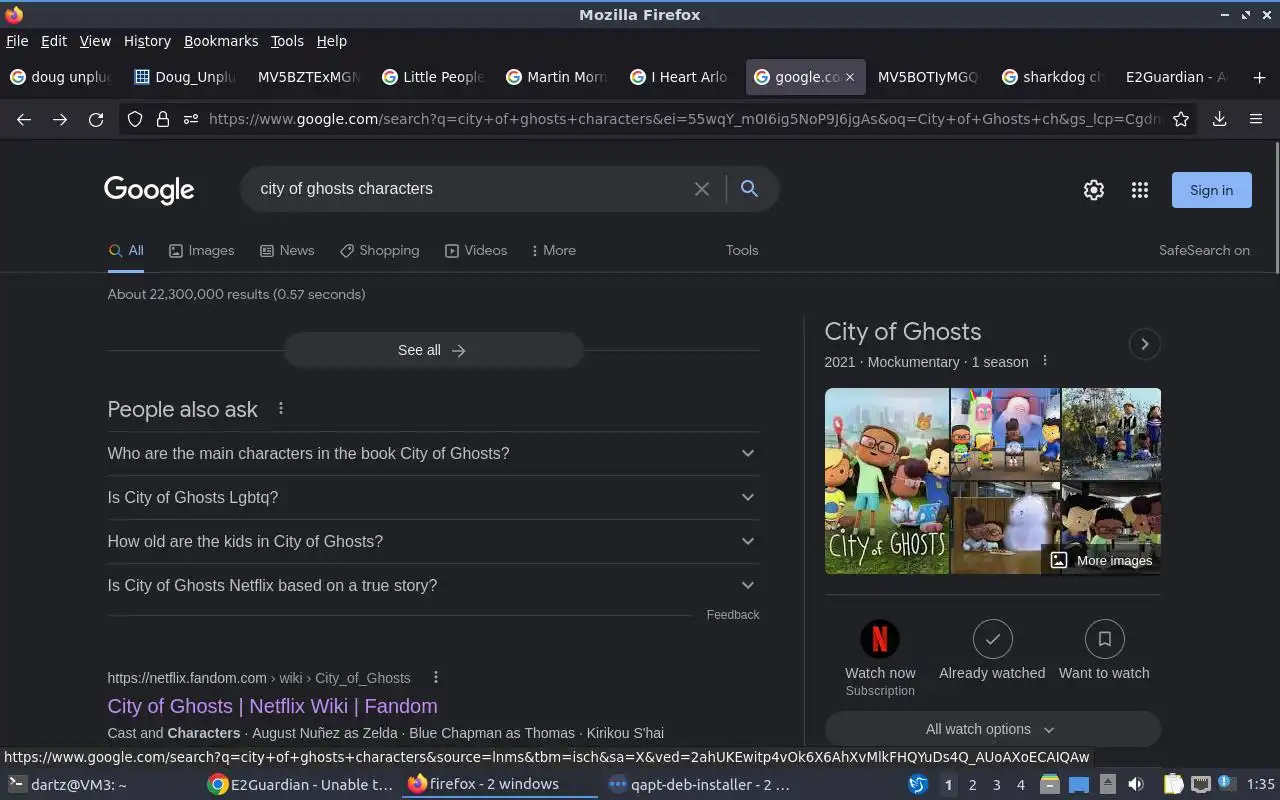Switch to the sharkdog tab
Screen dimensions: 1280x800
[1052, 77]
